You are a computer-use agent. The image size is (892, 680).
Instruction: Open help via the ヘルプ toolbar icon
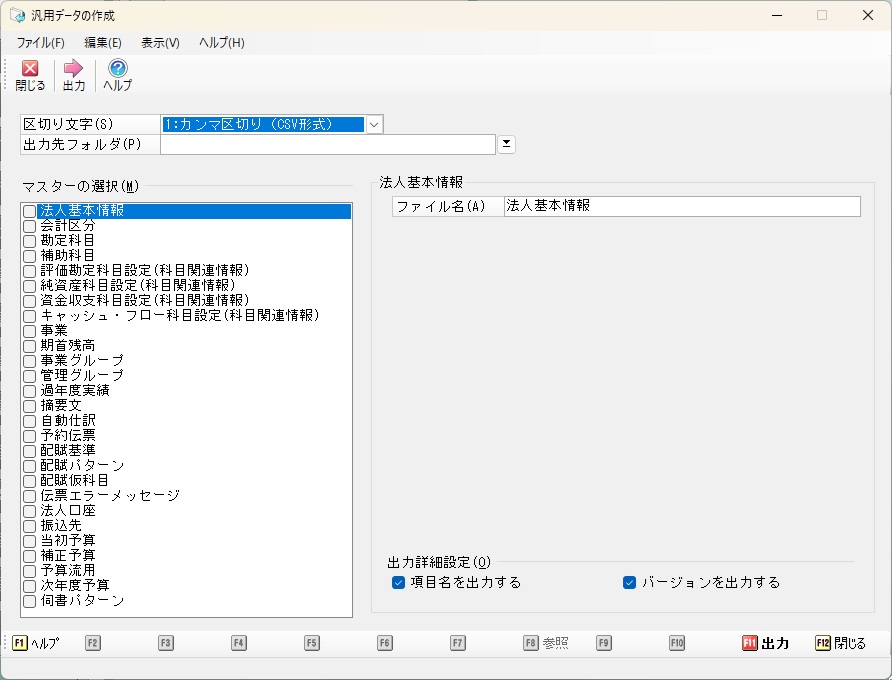(x=117, y=69)
